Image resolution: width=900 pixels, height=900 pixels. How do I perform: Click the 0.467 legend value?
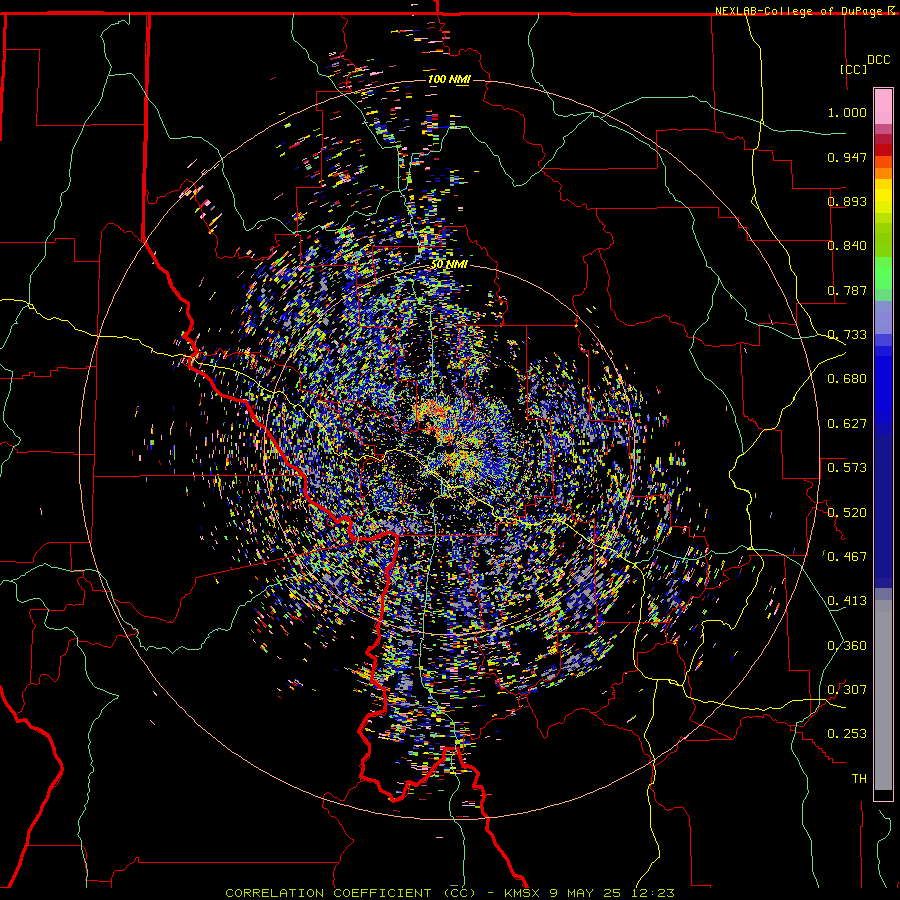point(847,556)
